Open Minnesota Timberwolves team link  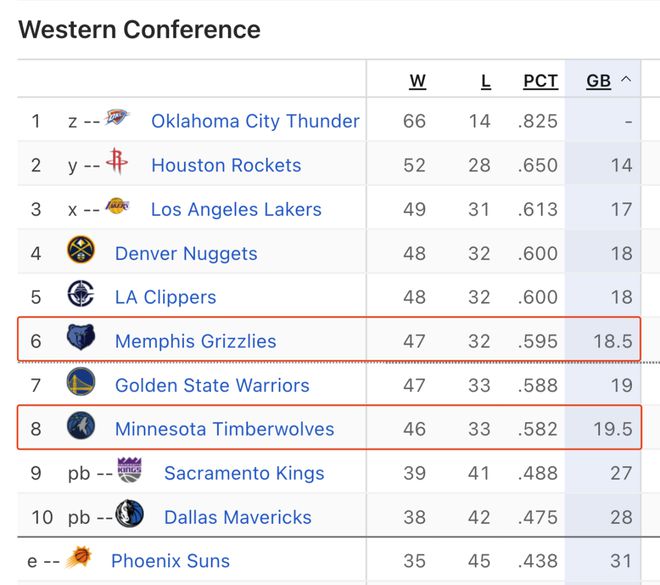click(x=224, y=429)
